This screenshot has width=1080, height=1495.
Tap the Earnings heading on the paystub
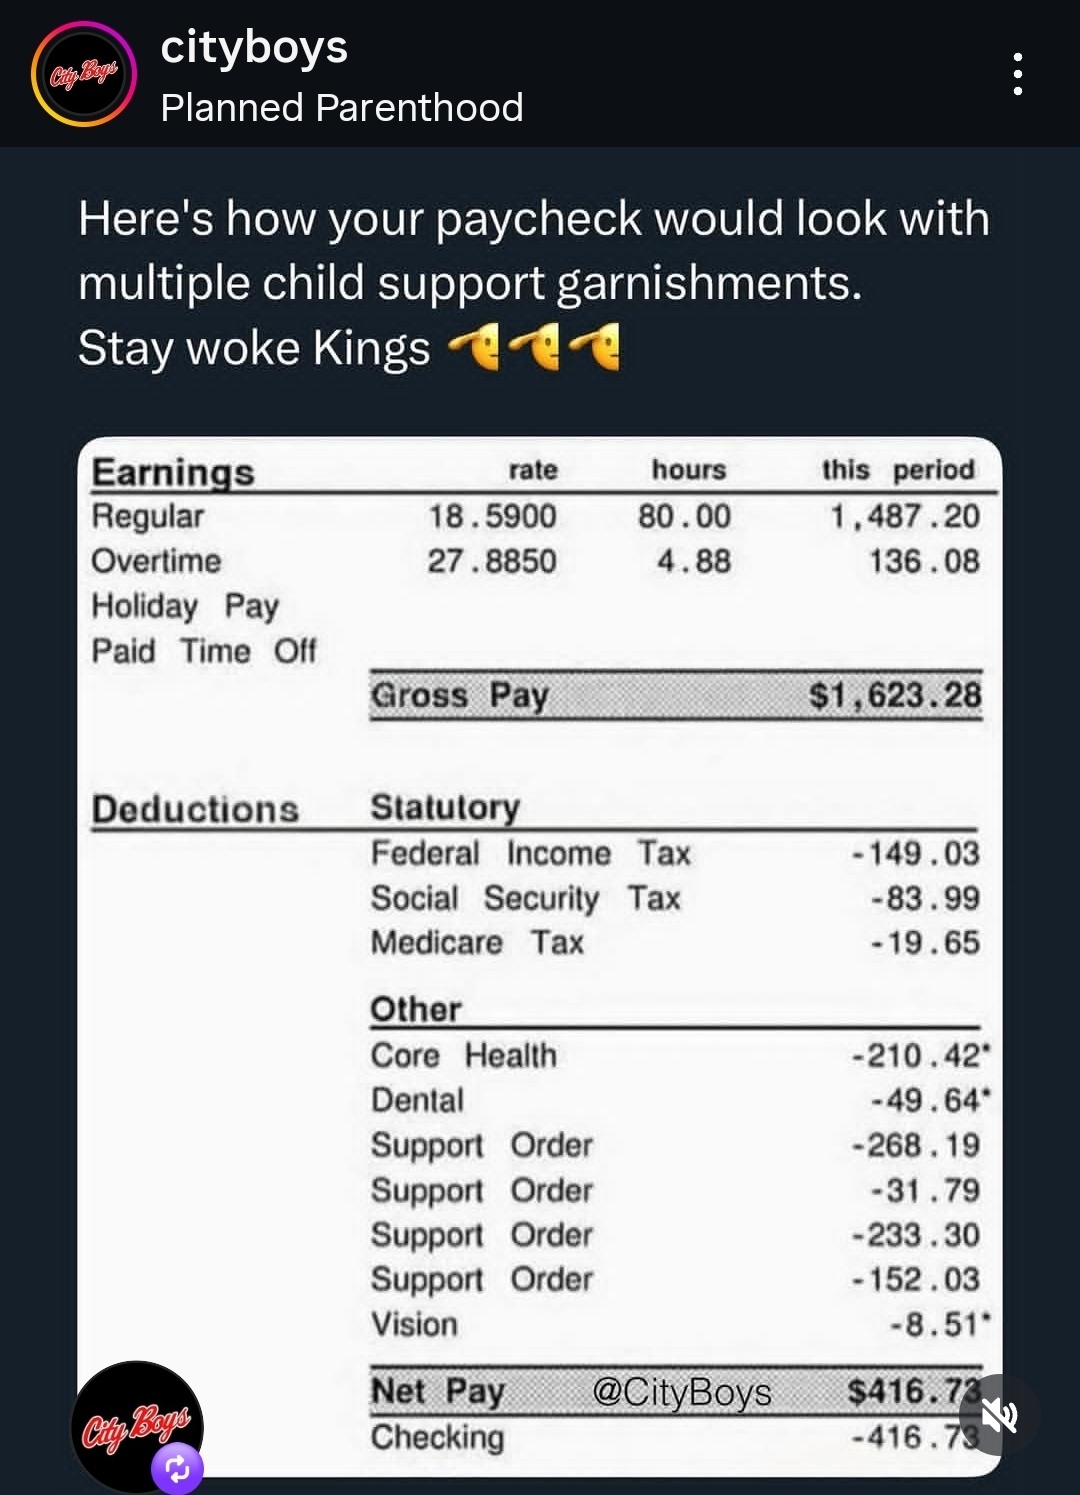[x=173, y=471]
